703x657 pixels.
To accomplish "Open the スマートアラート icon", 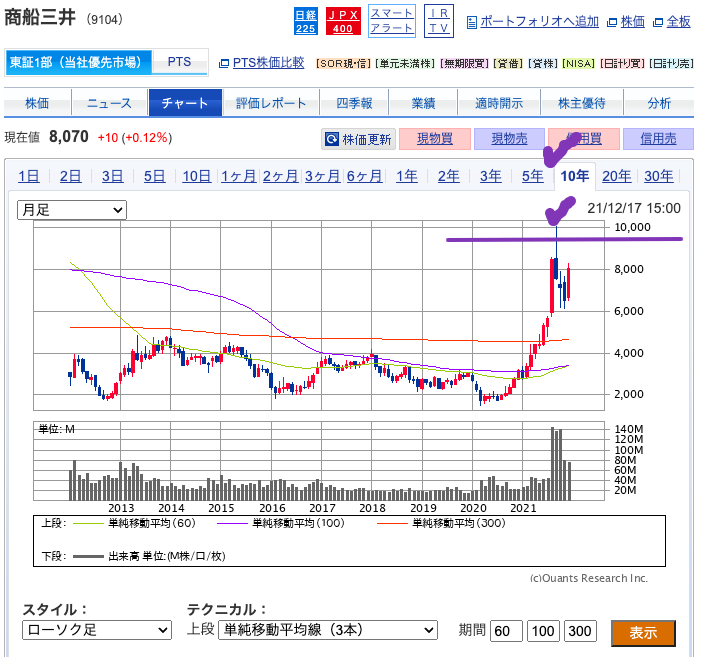I will coord(391,21).
